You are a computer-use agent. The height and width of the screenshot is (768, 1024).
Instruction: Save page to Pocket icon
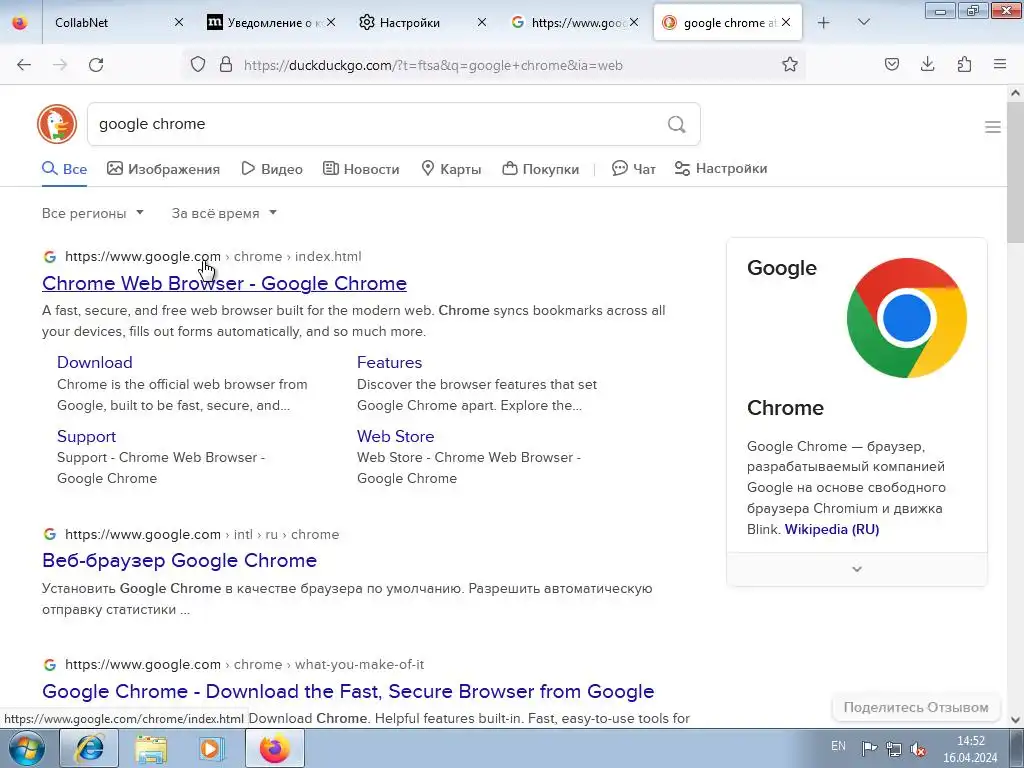point(891,64)
